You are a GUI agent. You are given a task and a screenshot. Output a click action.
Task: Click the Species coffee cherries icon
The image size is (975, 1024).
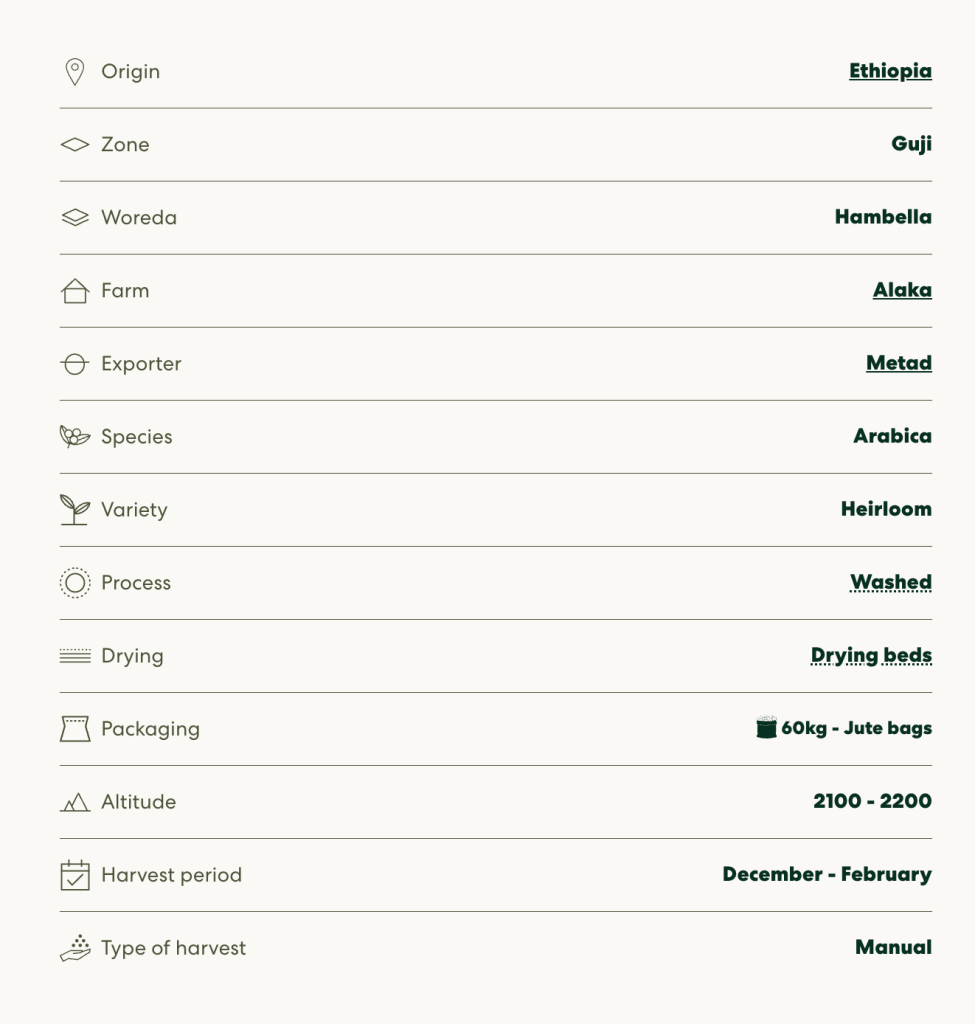coord(75,436)
